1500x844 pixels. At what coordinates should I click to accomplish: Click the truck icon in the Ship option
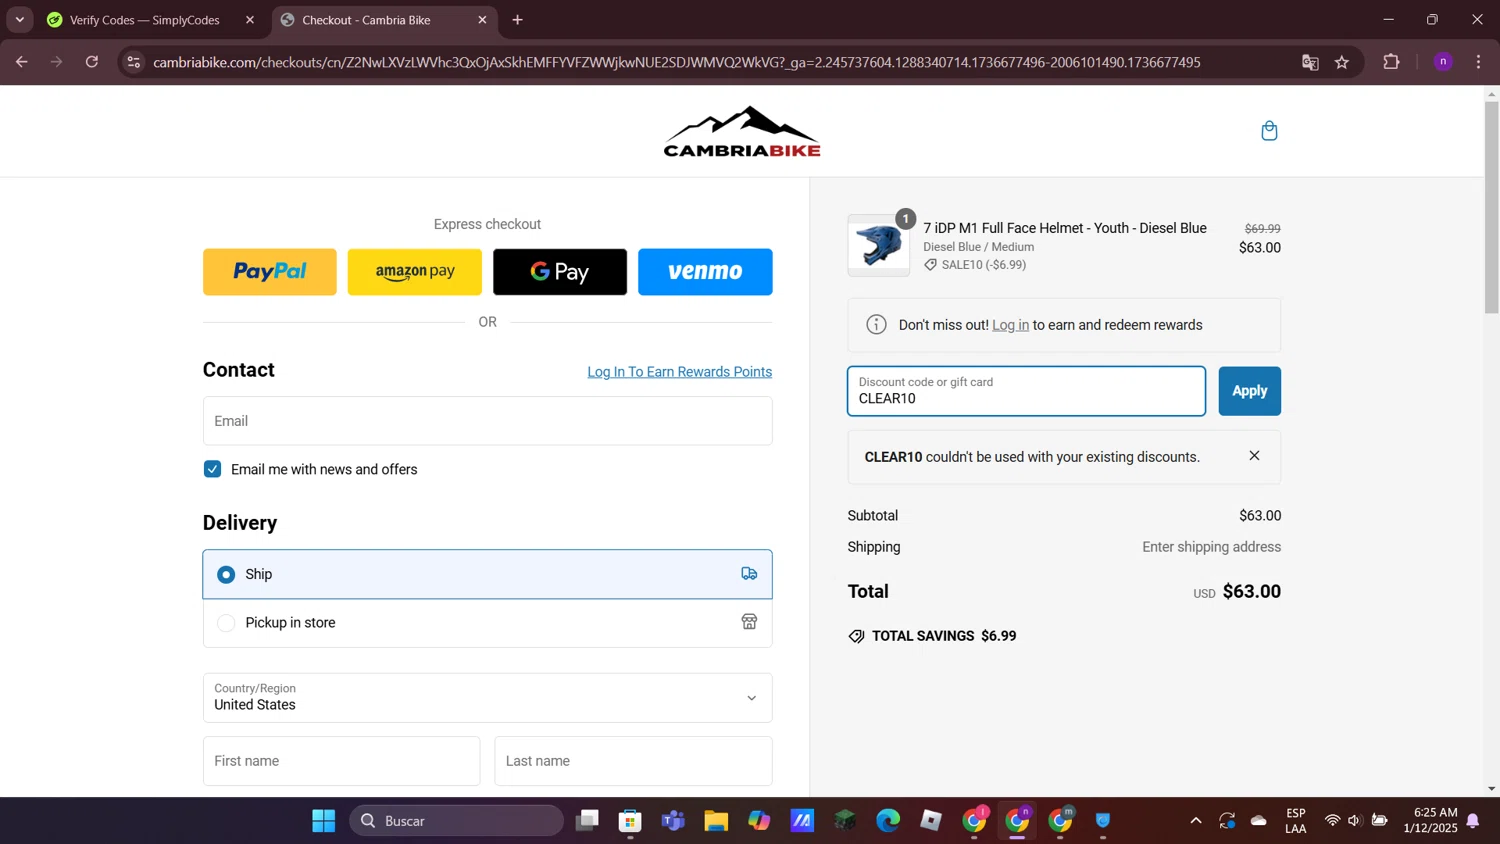pos(749,574)
